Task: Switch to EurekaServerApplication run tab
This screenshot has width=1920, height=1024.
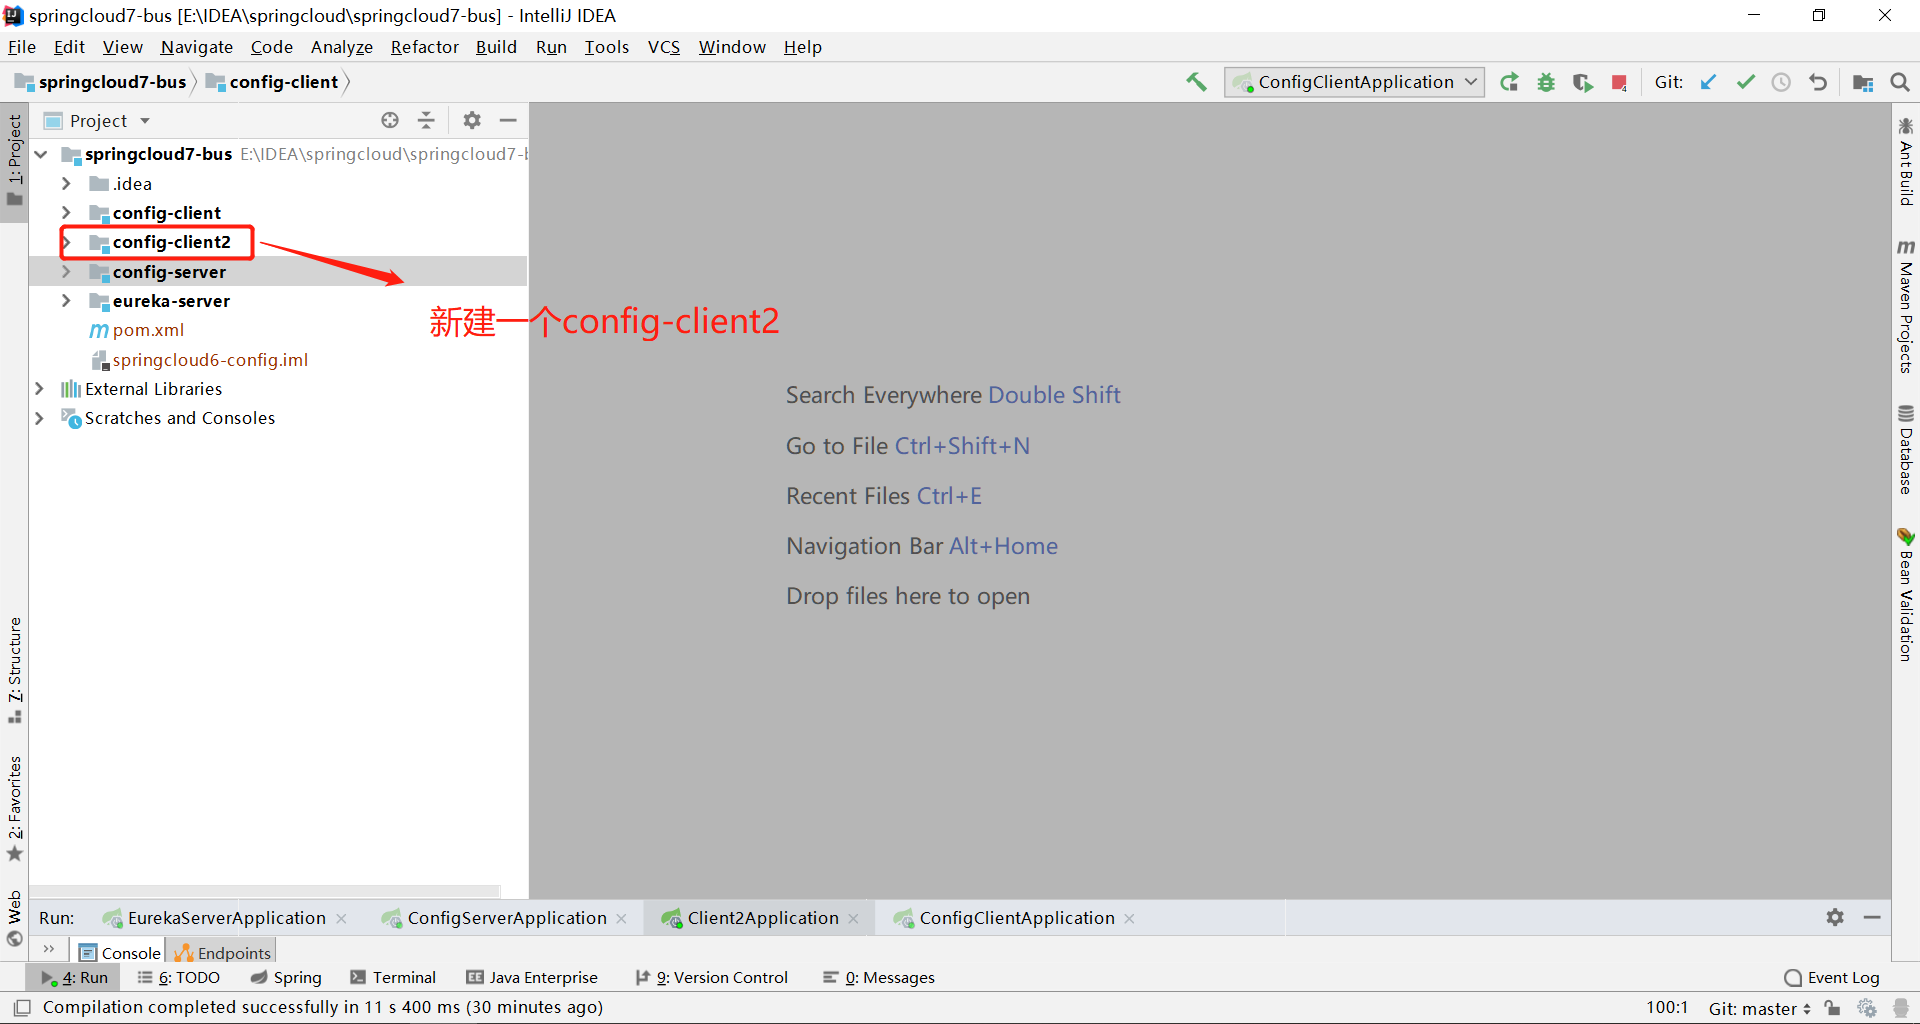Action: (x=226, y=918)
